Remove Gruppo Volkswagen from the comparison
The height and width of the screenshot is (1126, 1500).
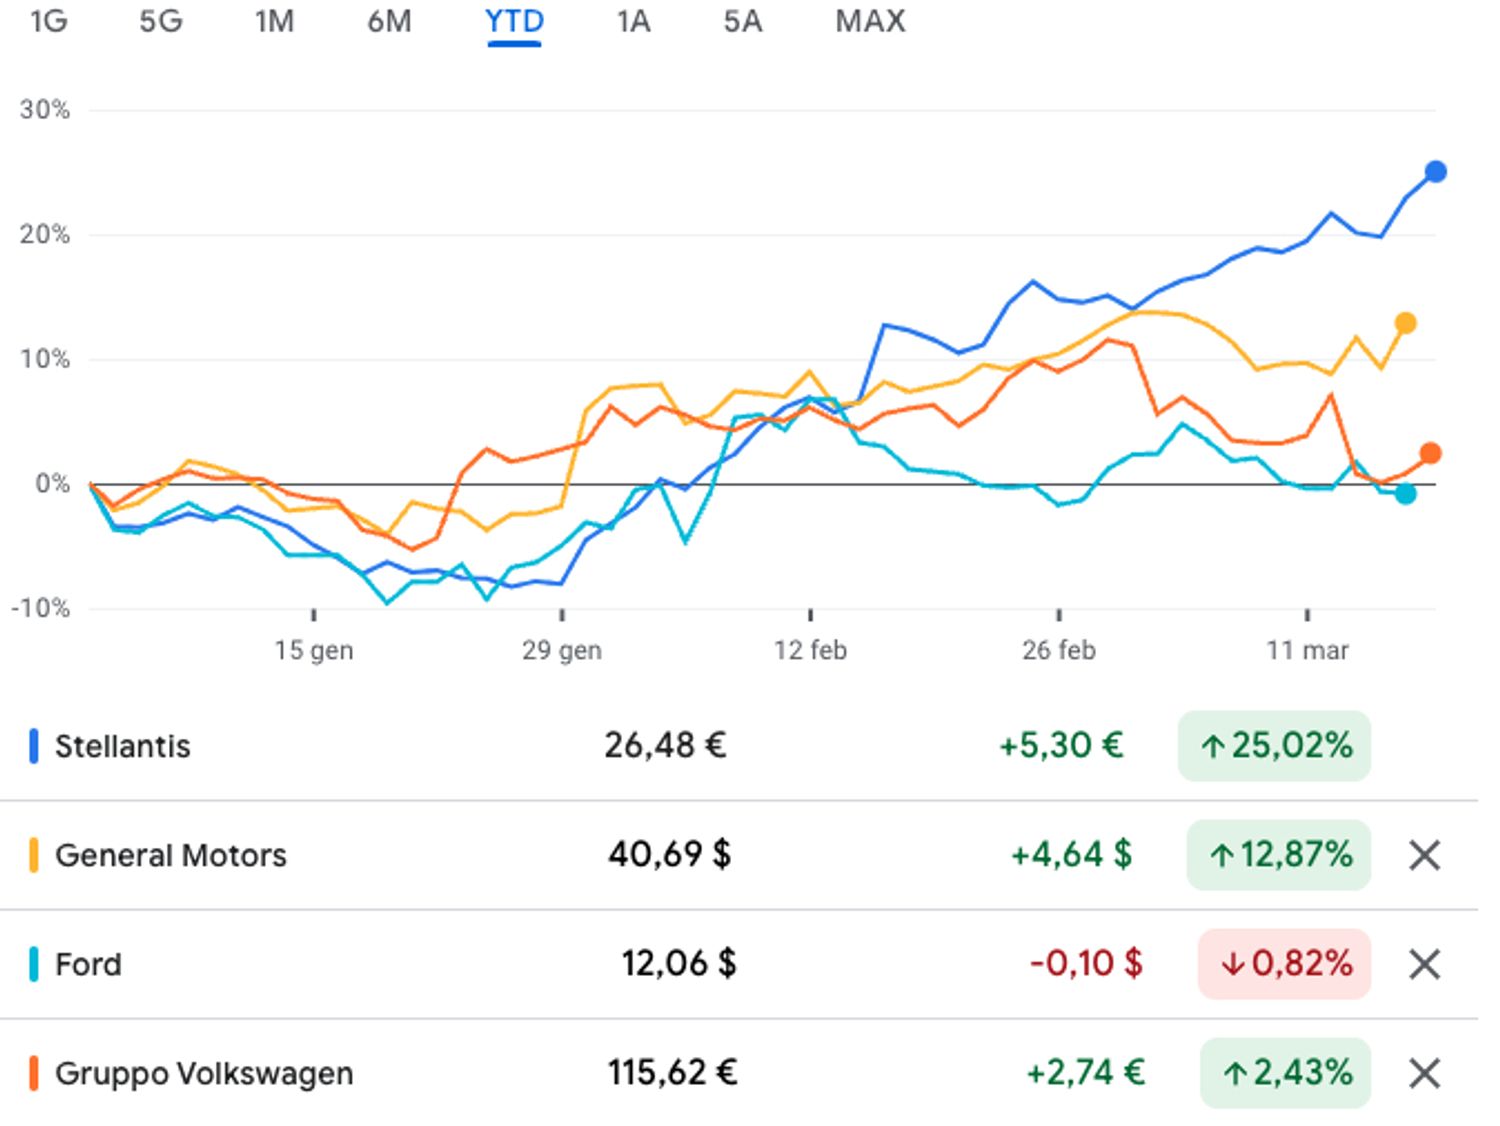tap(1424, 1073)
